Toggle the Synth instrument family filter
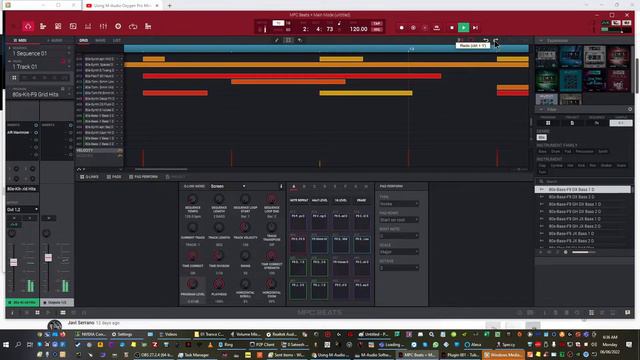The width and height of the screenshot is (640, 360). tap(603, 151)
